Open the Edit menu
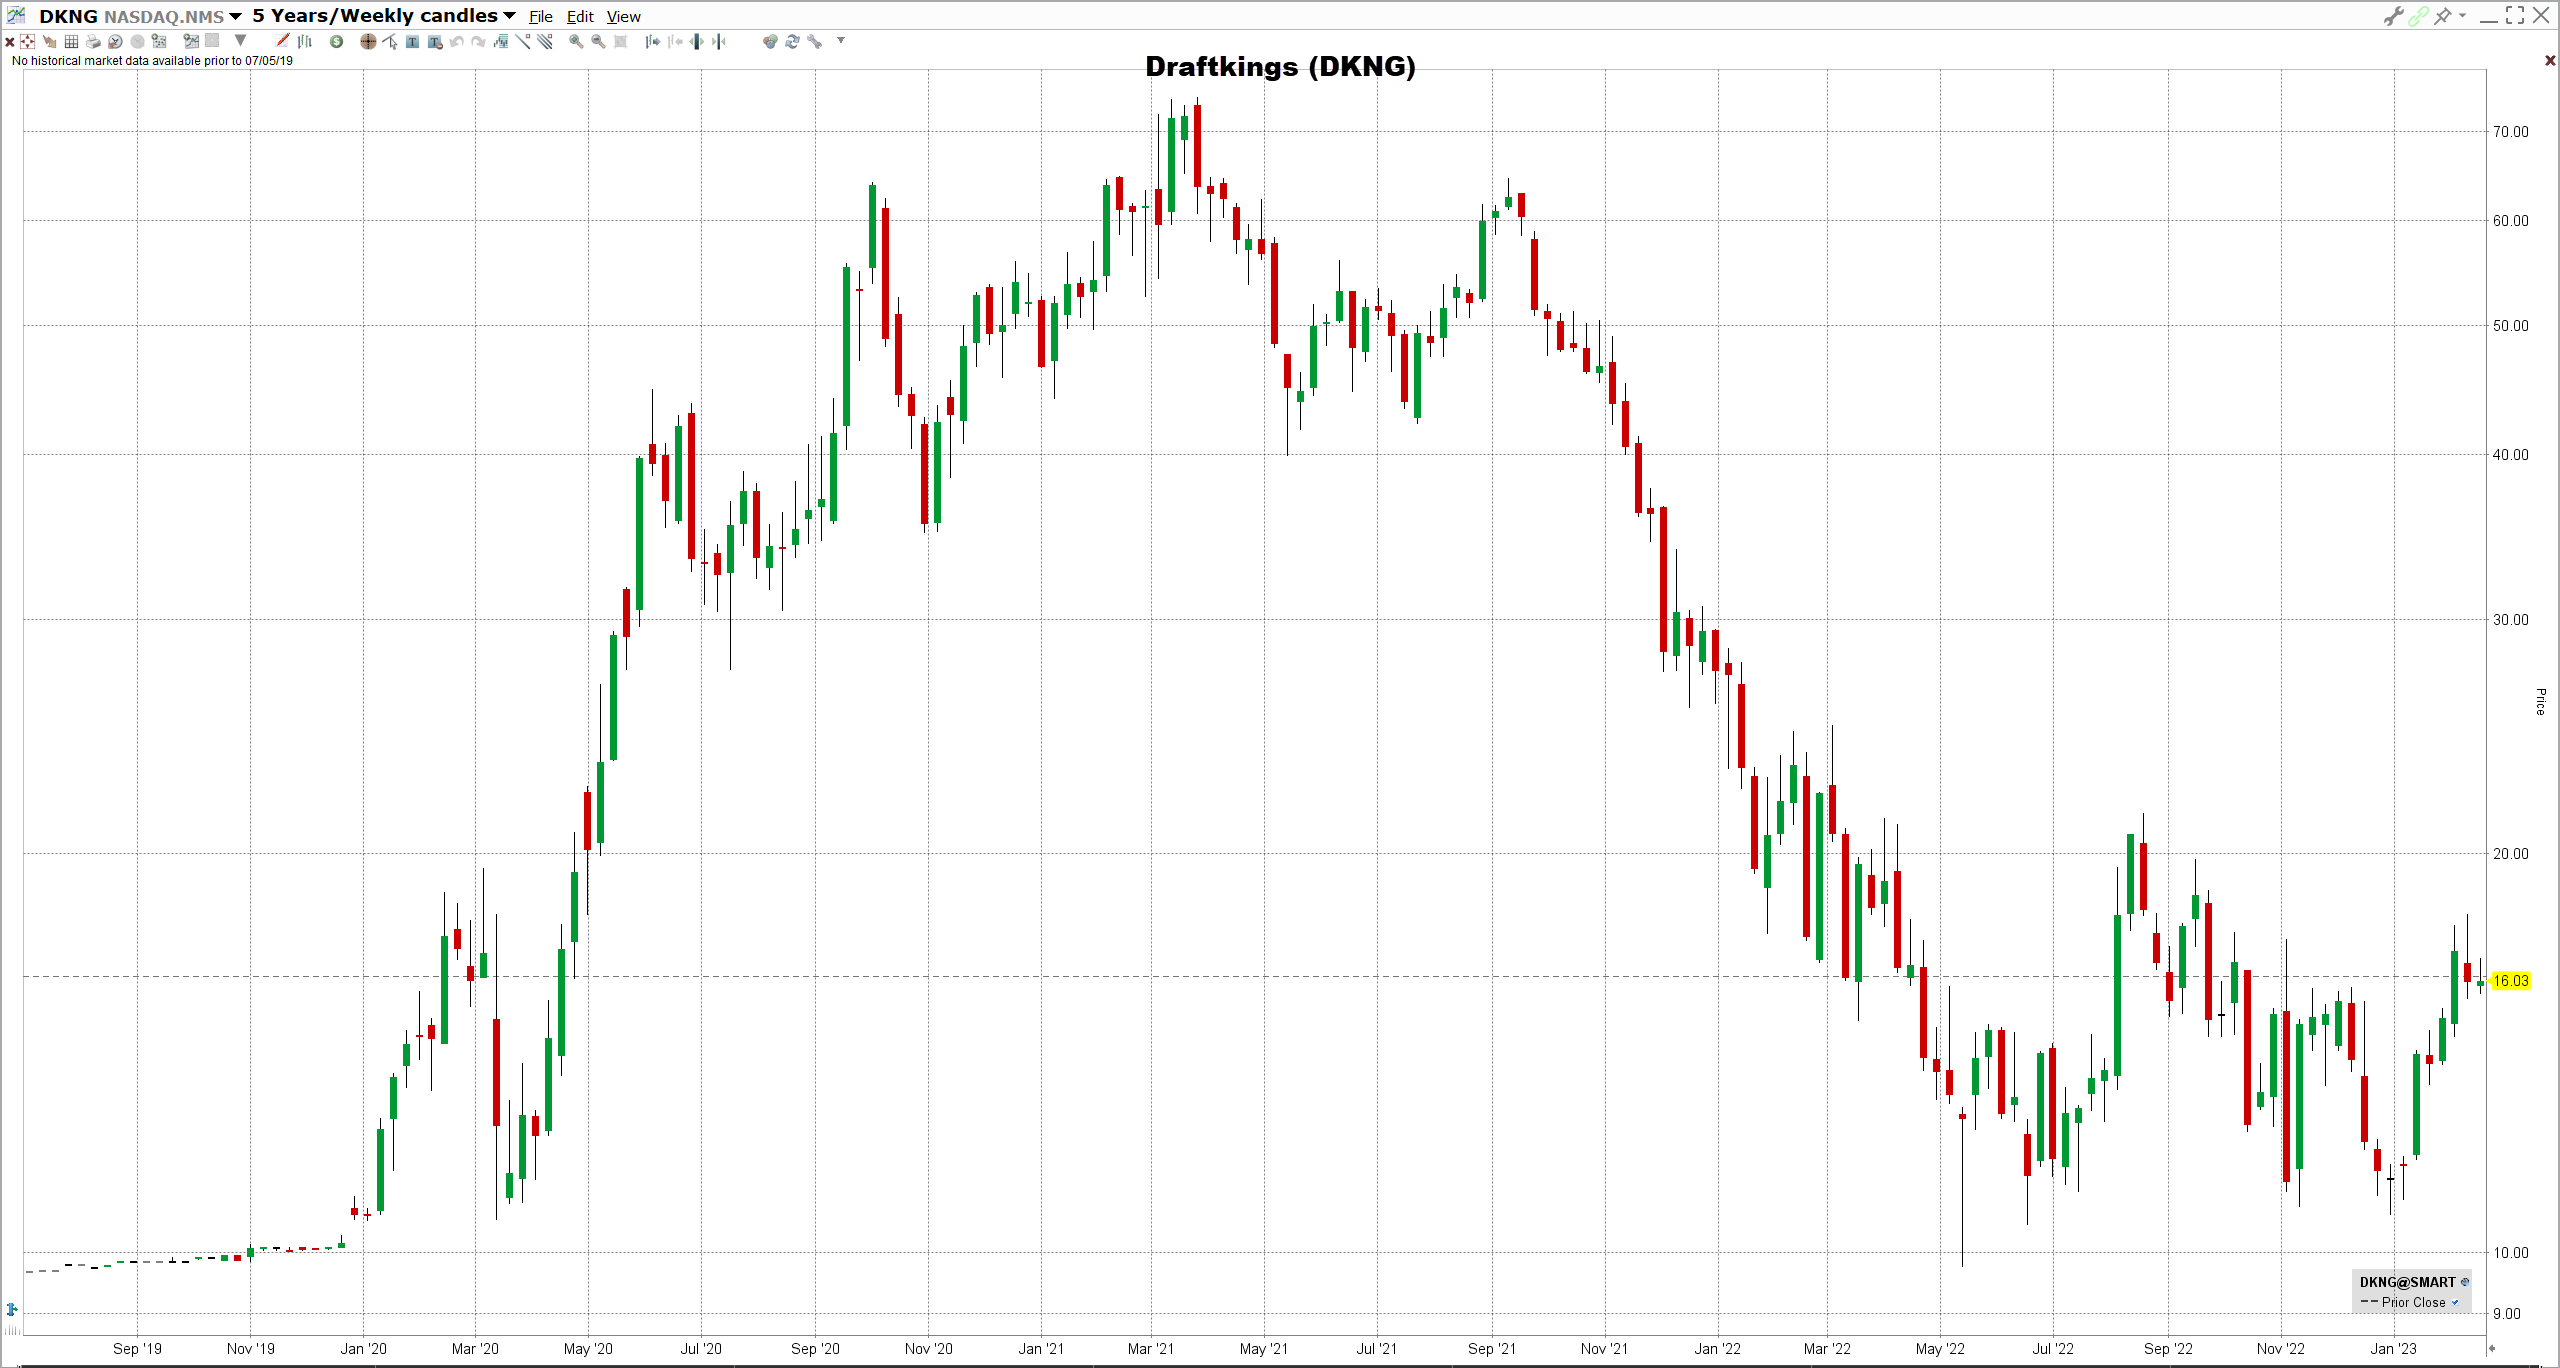This screenshot has height=1368, width=2560. click(x=580, y=17)
